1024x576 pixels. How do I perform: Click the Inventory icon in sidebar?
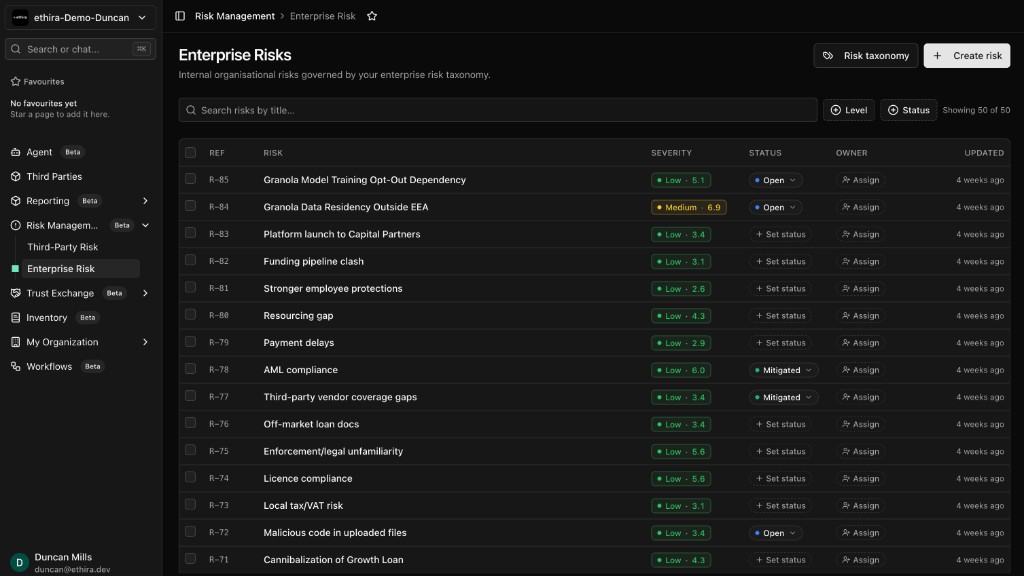pyautogui.click(x=16, y=317)
